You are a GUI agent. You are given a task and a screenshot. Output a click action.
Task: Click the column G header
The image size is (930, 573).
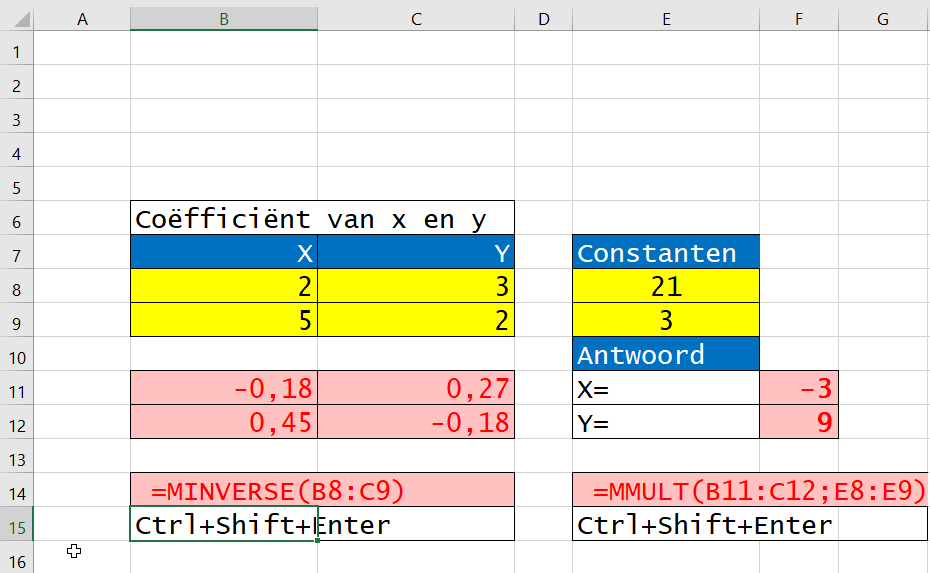click(883, 18)
